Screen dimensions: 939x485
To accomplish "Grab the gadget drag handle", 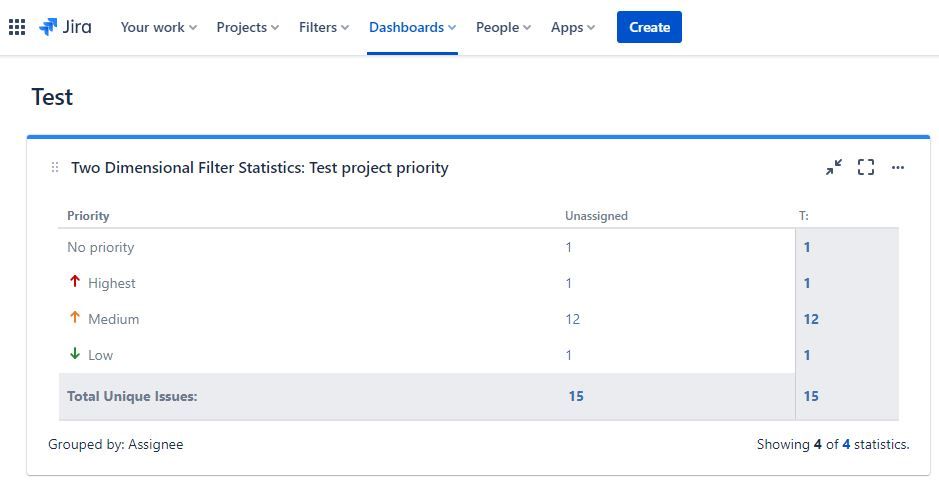I will pos(55,167).
